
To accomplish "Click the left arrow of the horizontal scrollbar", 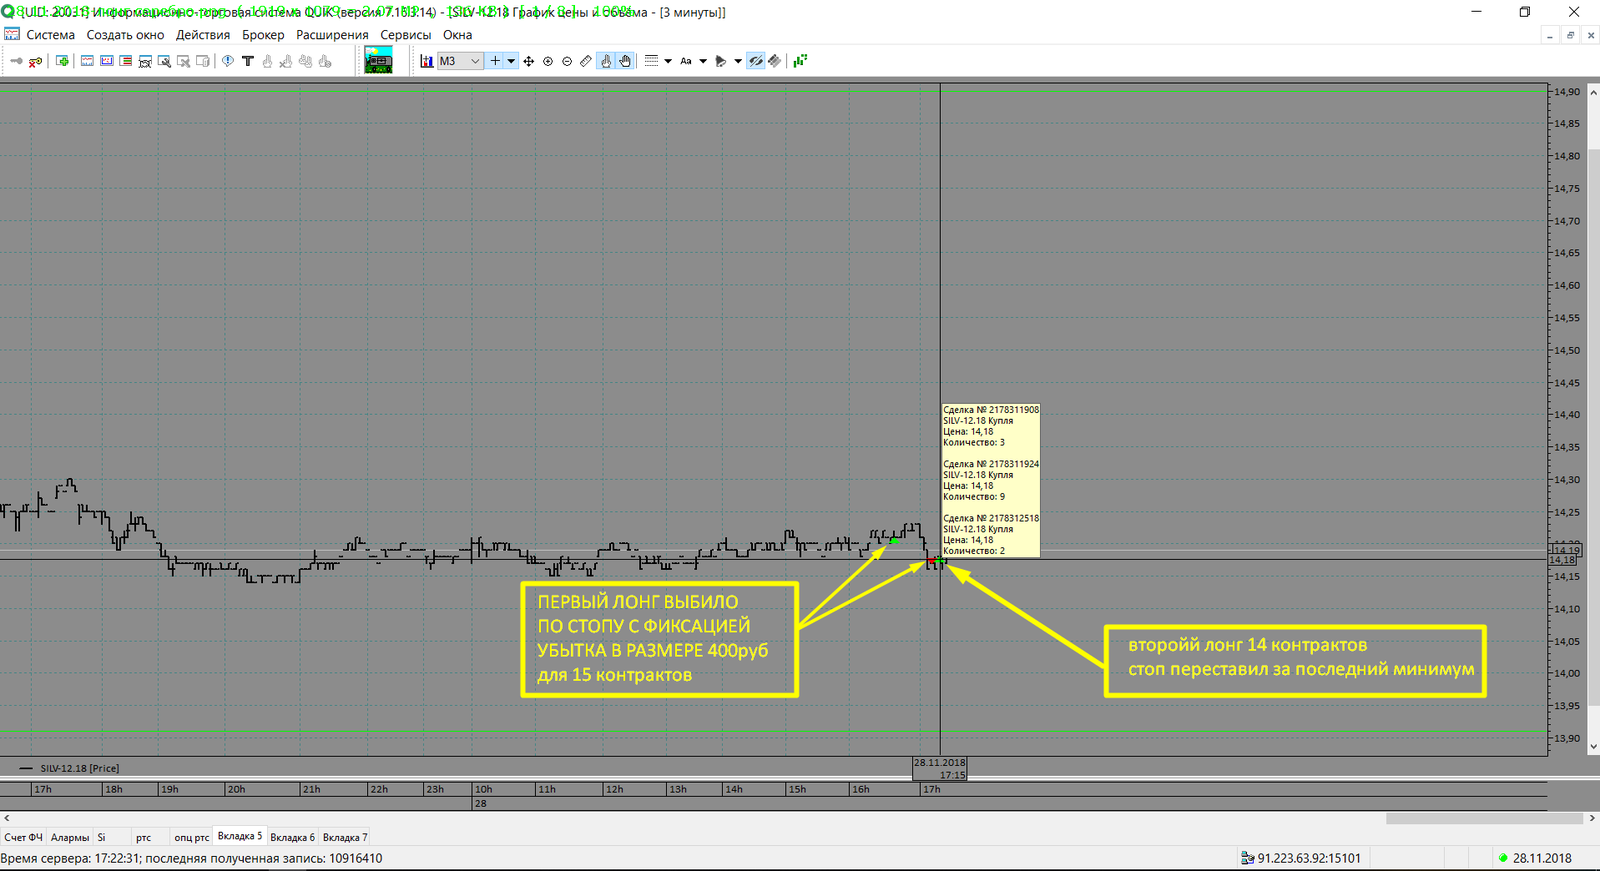I will 7,818.
